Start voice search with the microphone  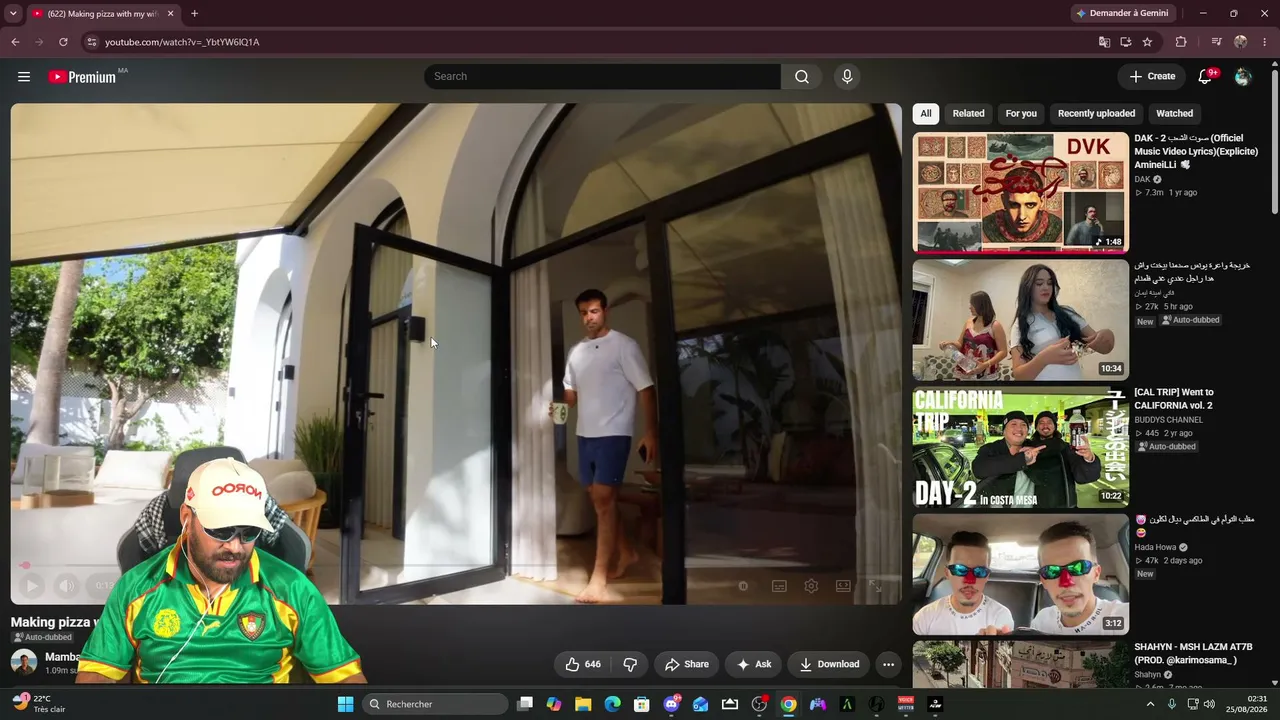point(847,77)
